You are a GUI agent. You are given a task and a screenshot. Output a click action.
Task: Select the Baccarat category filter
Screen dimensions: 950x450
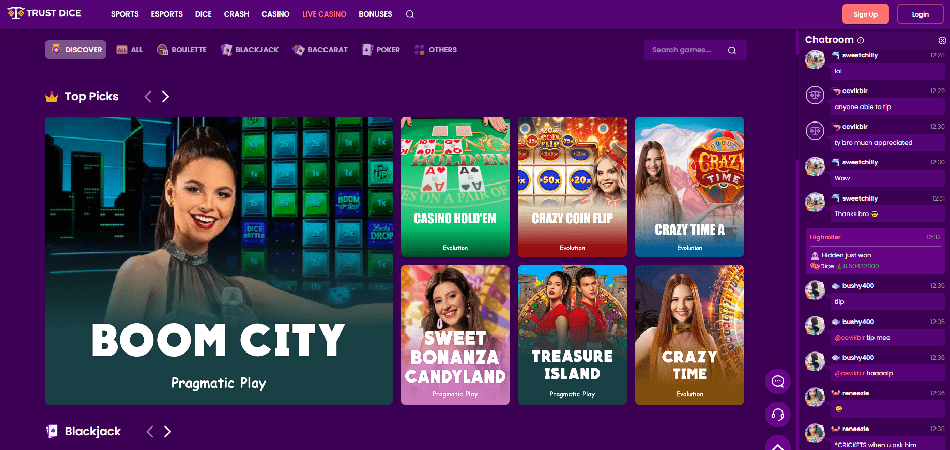tap(320, 50)
